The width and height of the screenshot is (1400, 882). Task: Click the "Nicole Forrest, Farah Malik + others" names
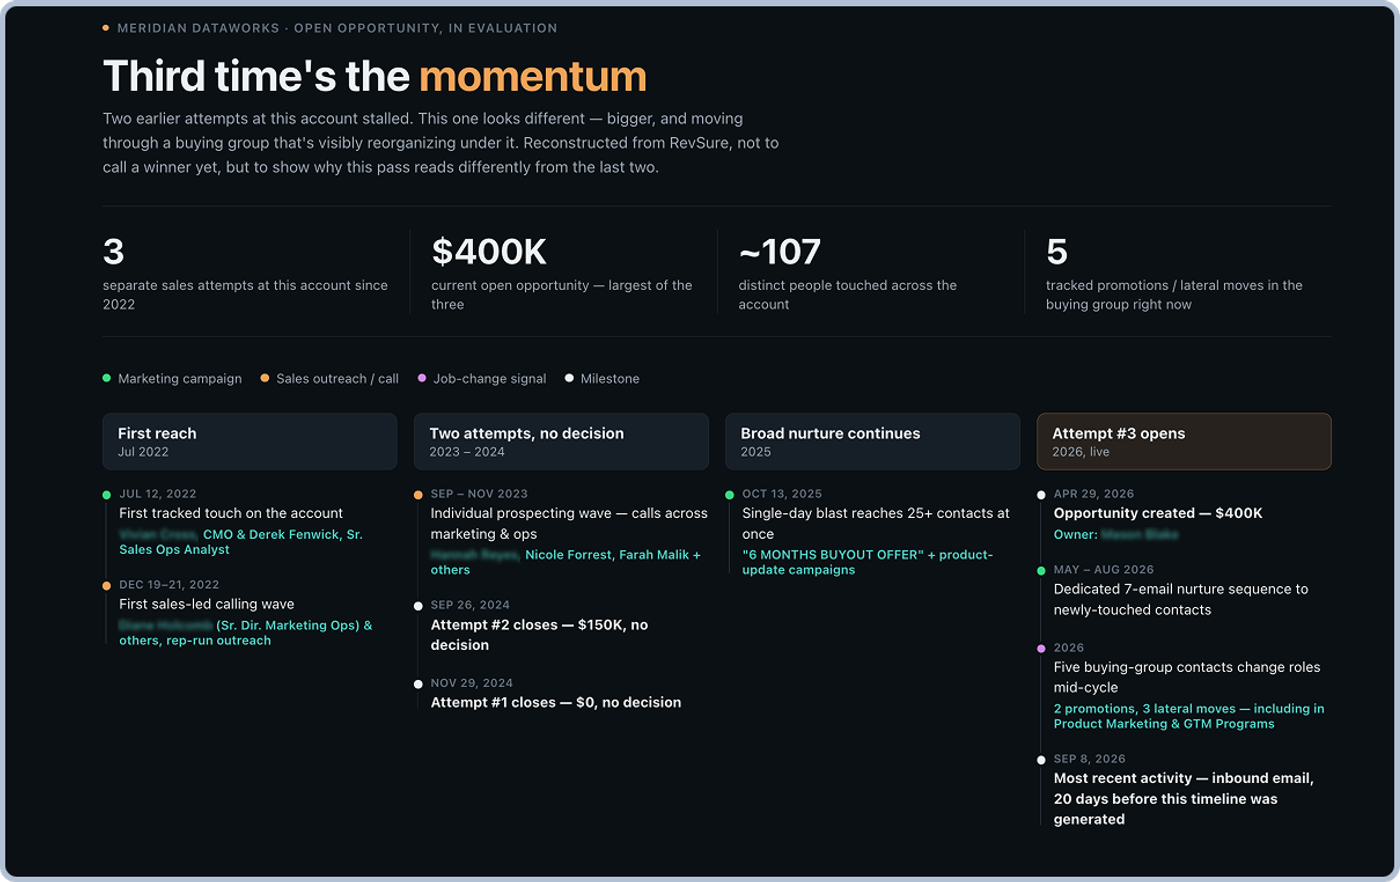coord(566,562)
